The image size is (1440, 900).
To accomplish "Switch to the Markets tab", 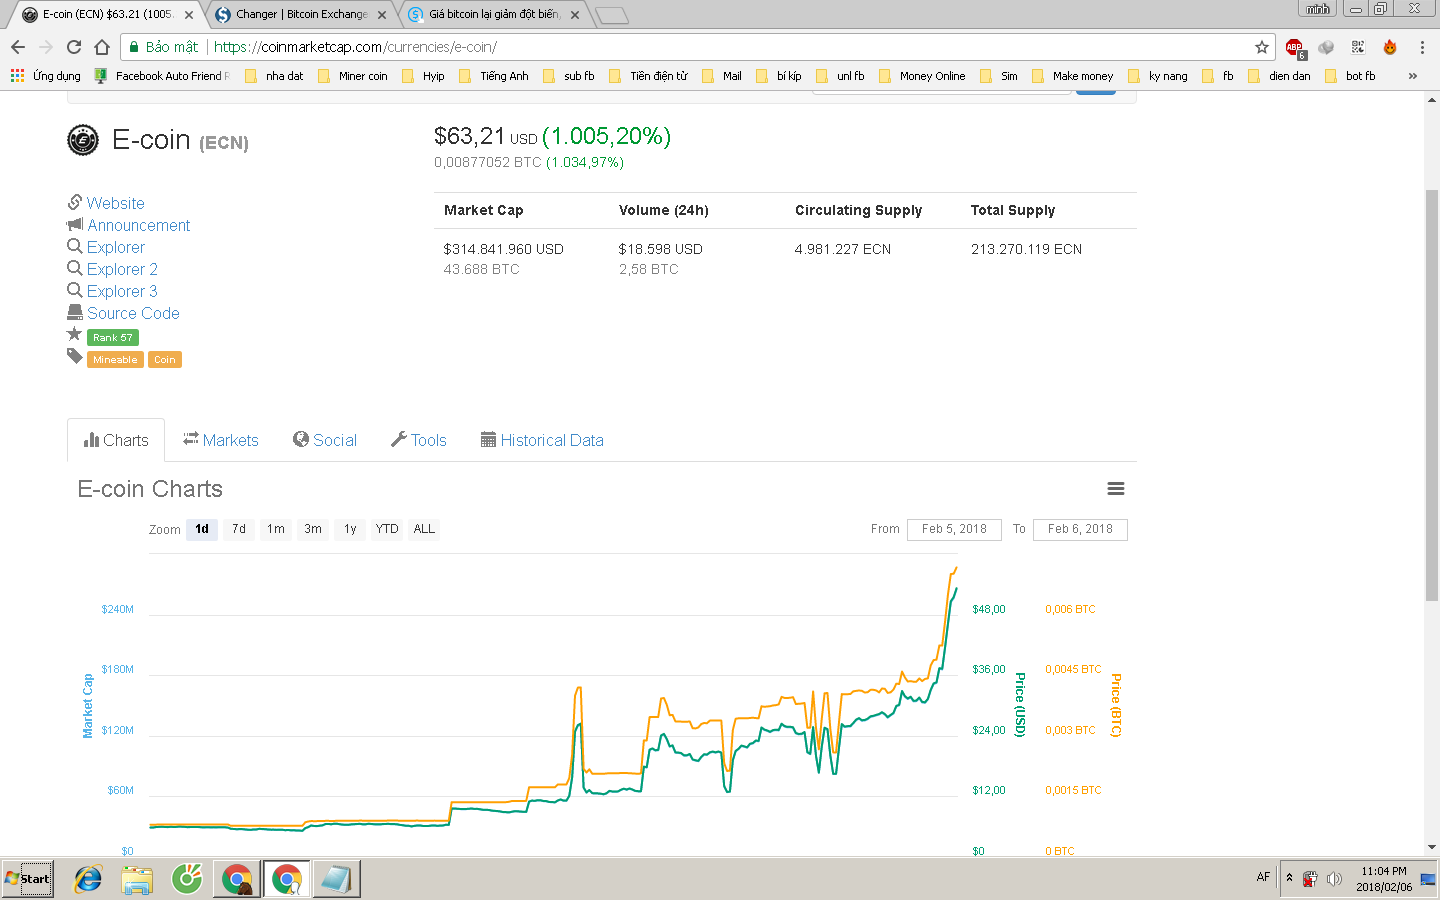I will [221, 440].
